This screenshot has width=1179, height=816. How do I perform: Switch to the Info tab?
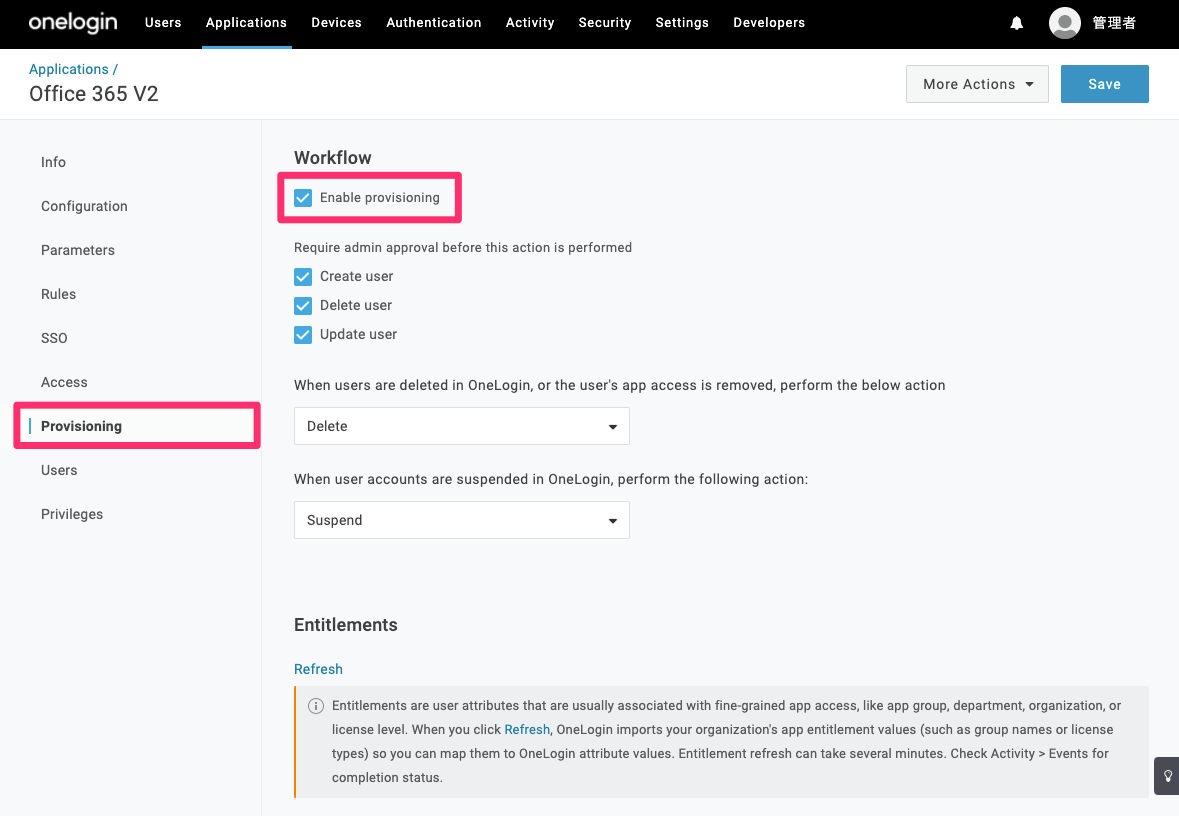pos(53,162)
